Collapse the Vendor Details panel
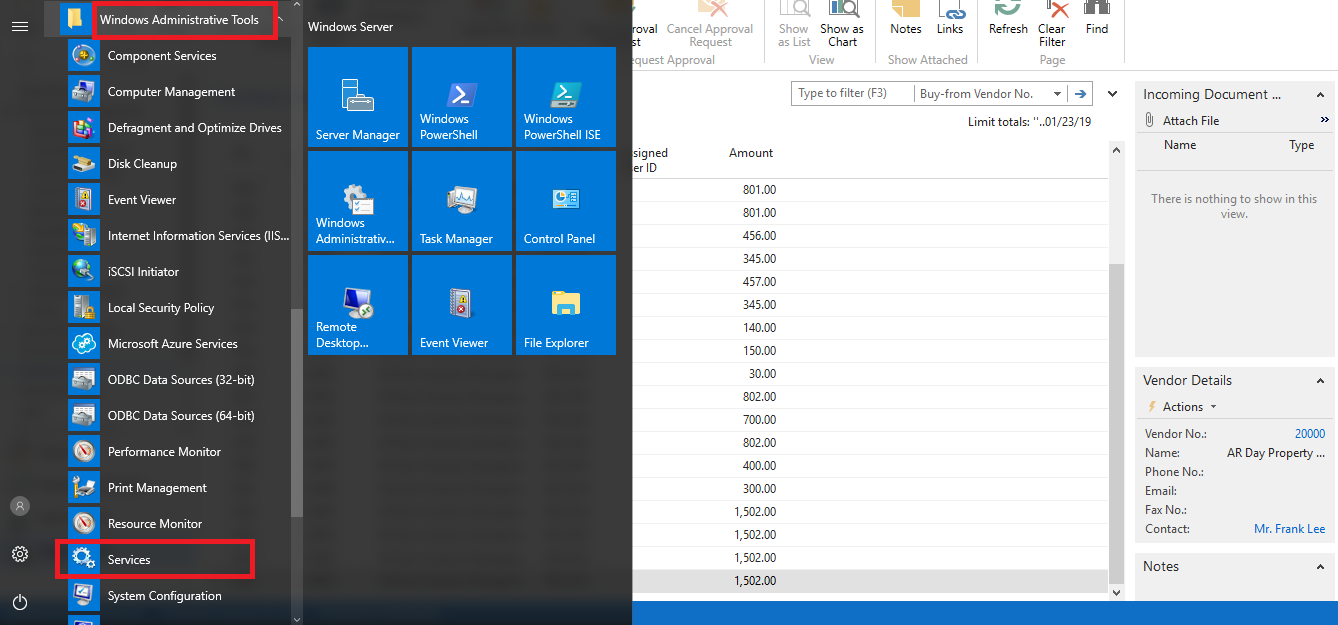 (x=1320, y=381)
